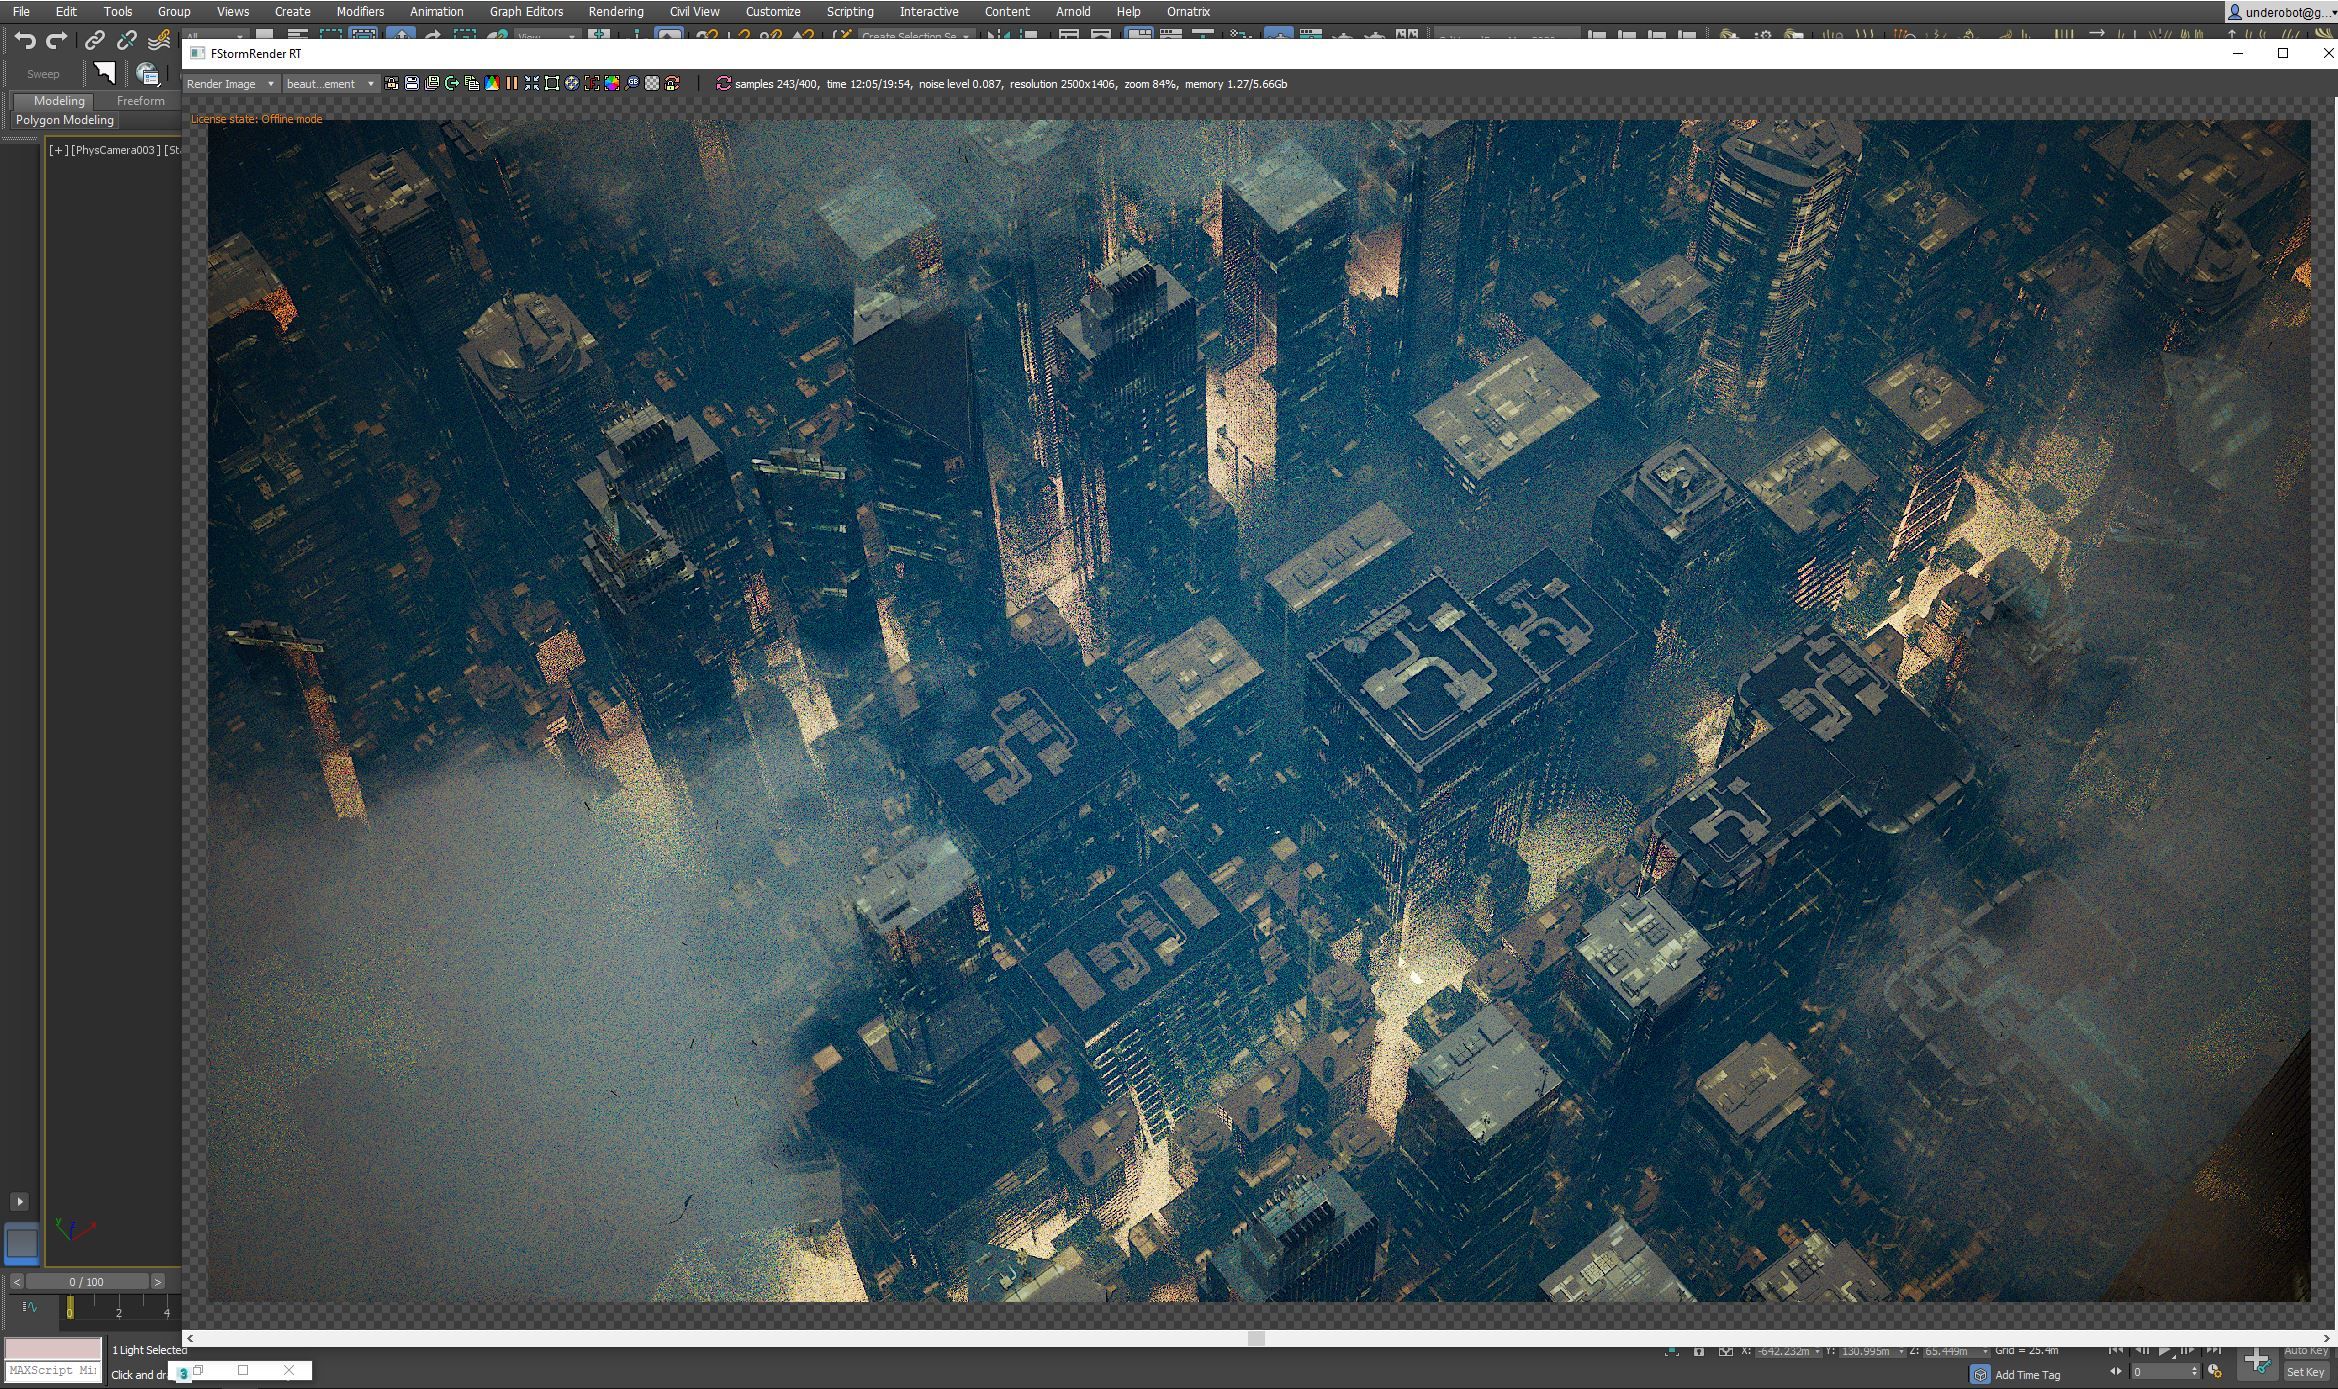Click the Select and Link chain icon
The height and width of the screenshot is (1389, 2338).
pos(94,40)
